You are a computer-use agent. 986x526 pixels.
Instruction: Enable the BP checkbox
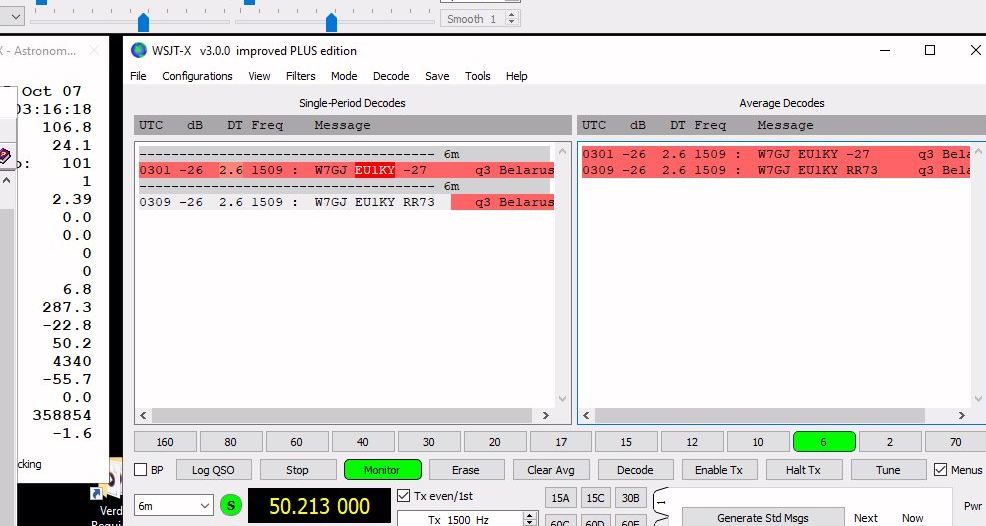click(141, 470)
